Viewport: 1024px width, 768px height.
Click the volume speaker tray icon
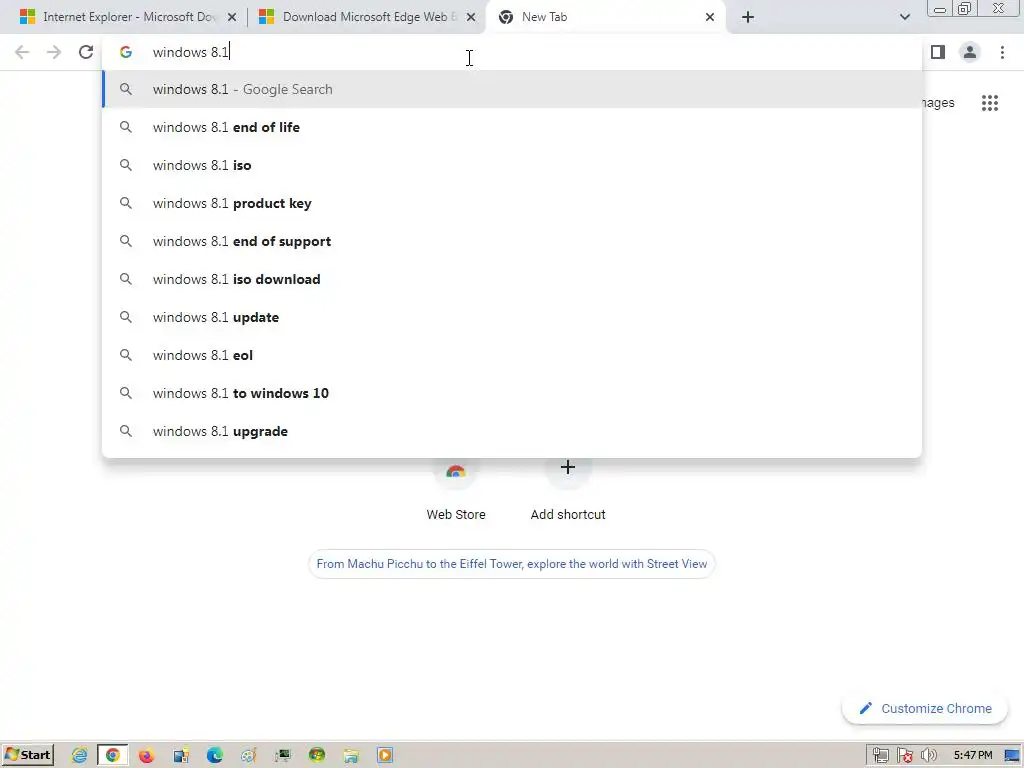928,756
